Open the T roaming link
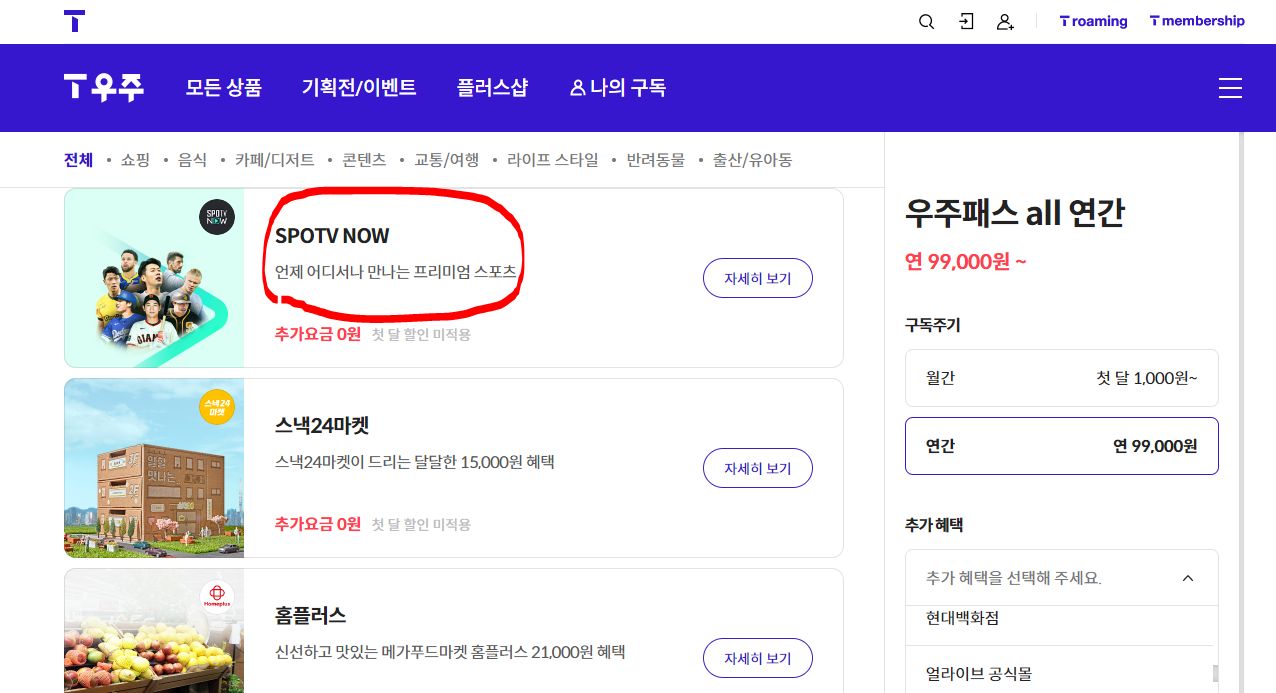The width and height of the screenshot is (1276, 693). [x=1093, y=21]
